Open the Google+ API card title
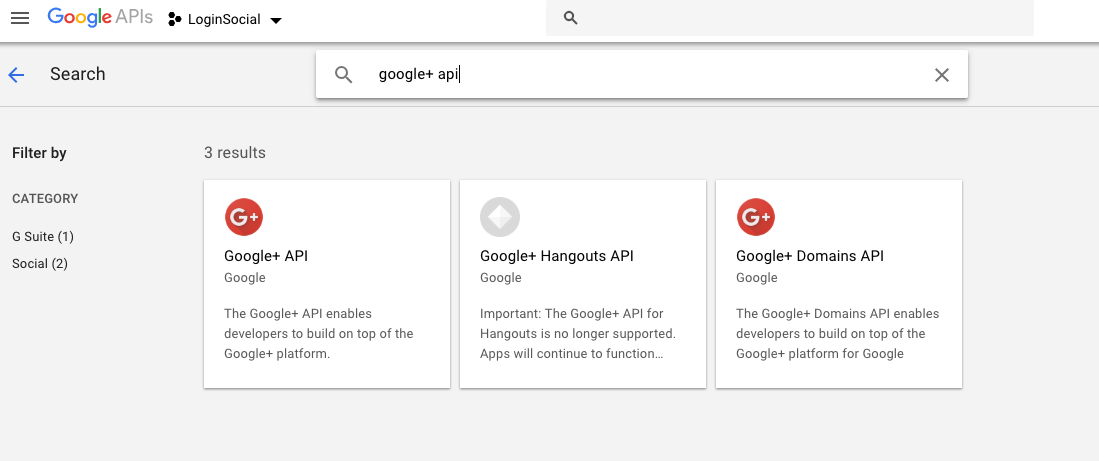This screenshot has width=1099, height=461. (x=266, y=256)
